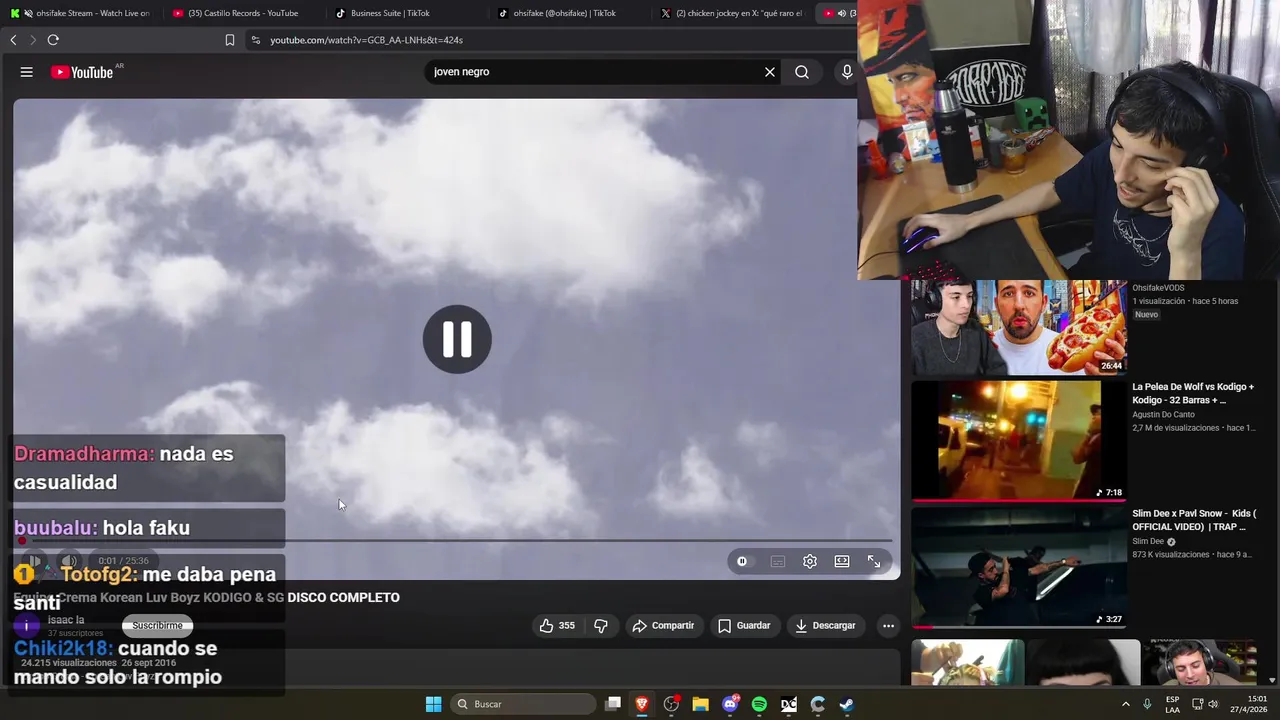Expand the hidden system tray icons chevron
The image size is (1280, 720).
1125,704
